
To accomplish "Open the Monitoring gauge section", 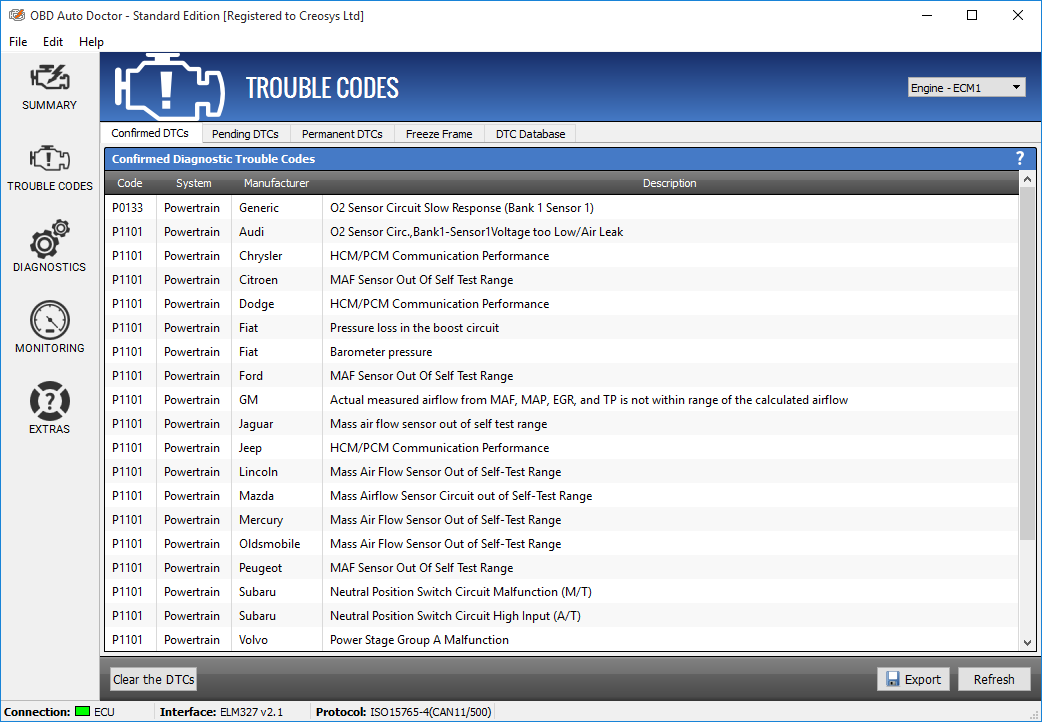I will pyautogui.click(x=49, y=327).
